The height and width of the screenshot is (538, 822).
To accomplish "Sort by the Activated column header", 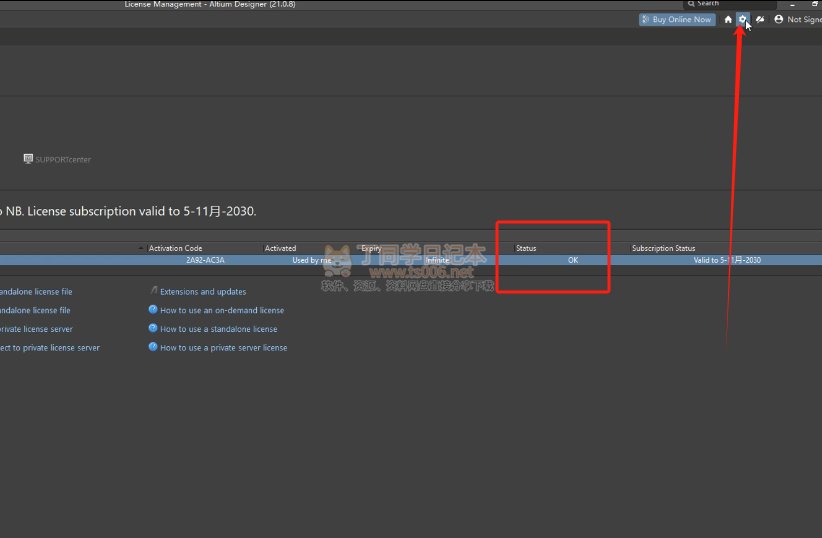I will (280, 248).
